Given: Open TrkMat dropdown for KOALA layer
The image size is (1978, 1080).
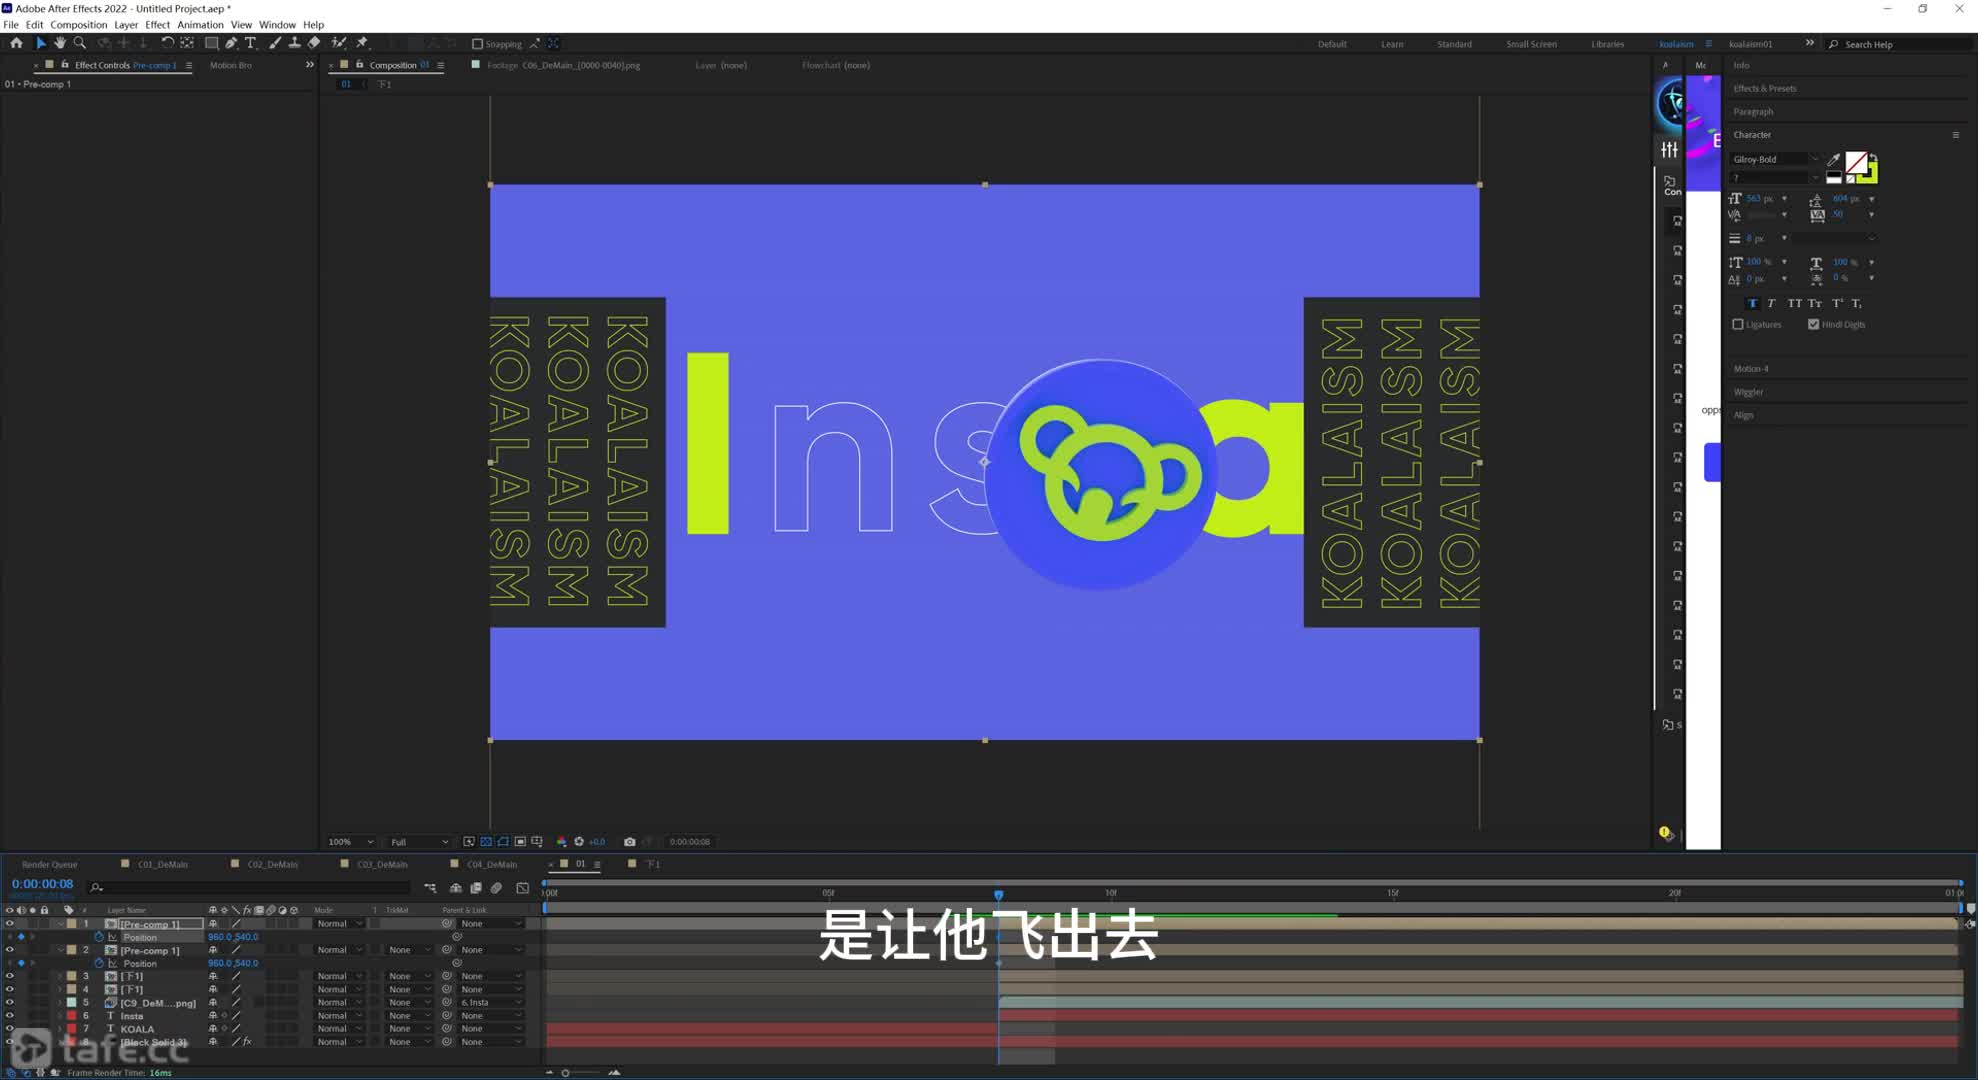Looking at the screenshot, I should point(410,1029).
